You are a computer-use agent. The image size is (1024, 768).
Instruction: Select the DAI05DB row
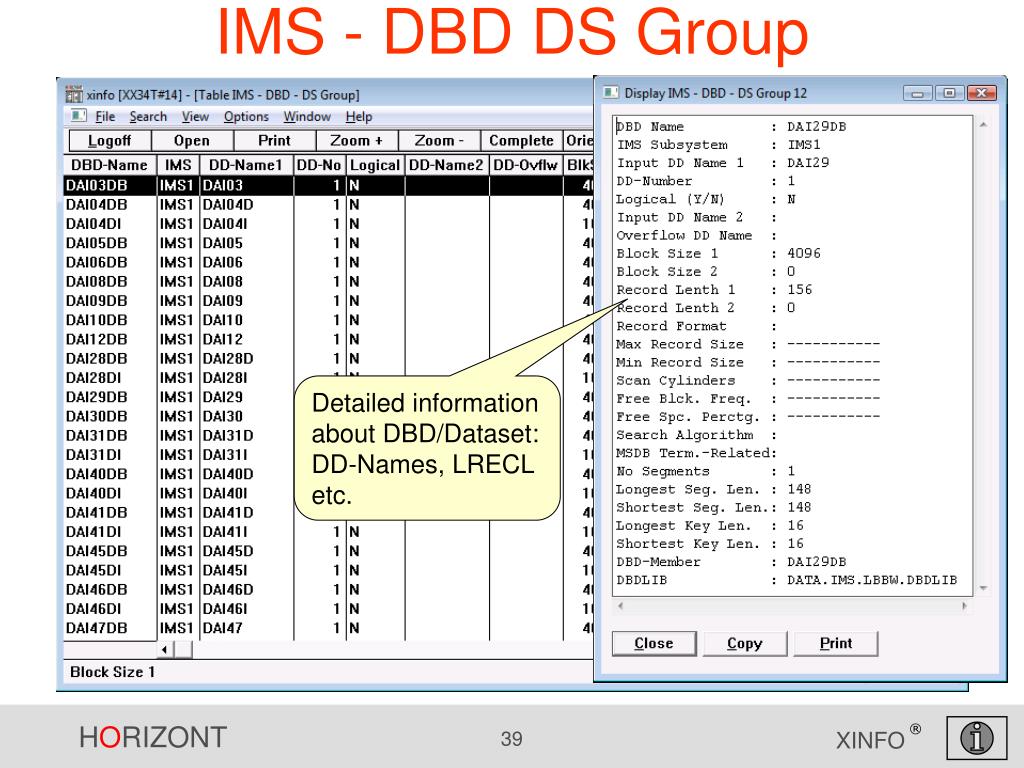pos(328,243)
